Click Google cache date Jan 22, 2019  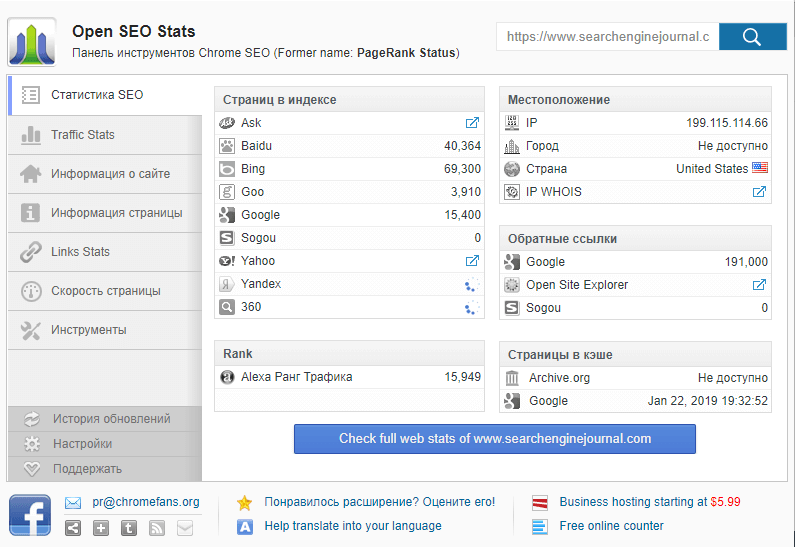click(707, 400)
